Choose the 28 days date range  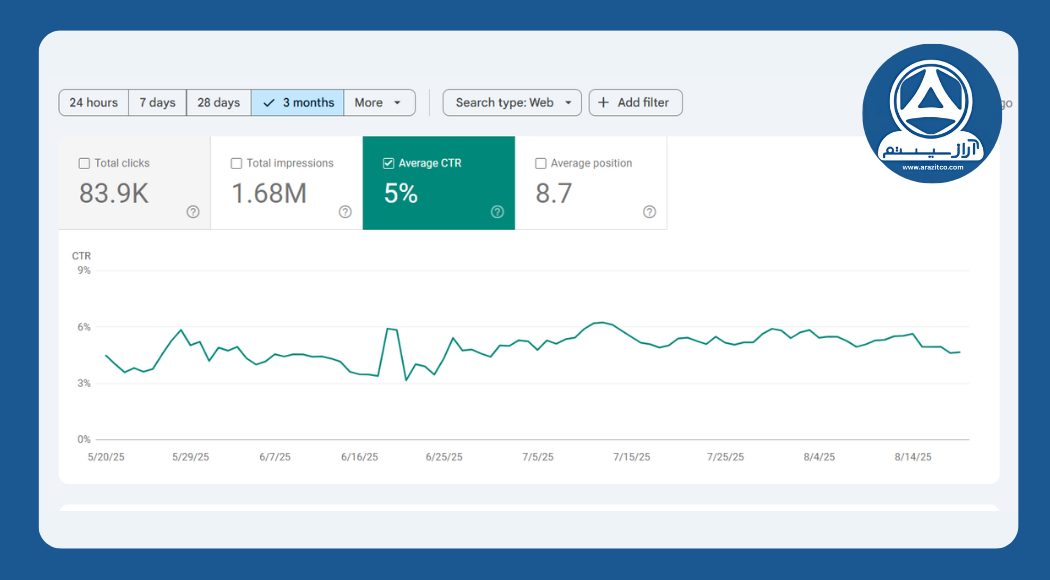(x=218, y=103)
